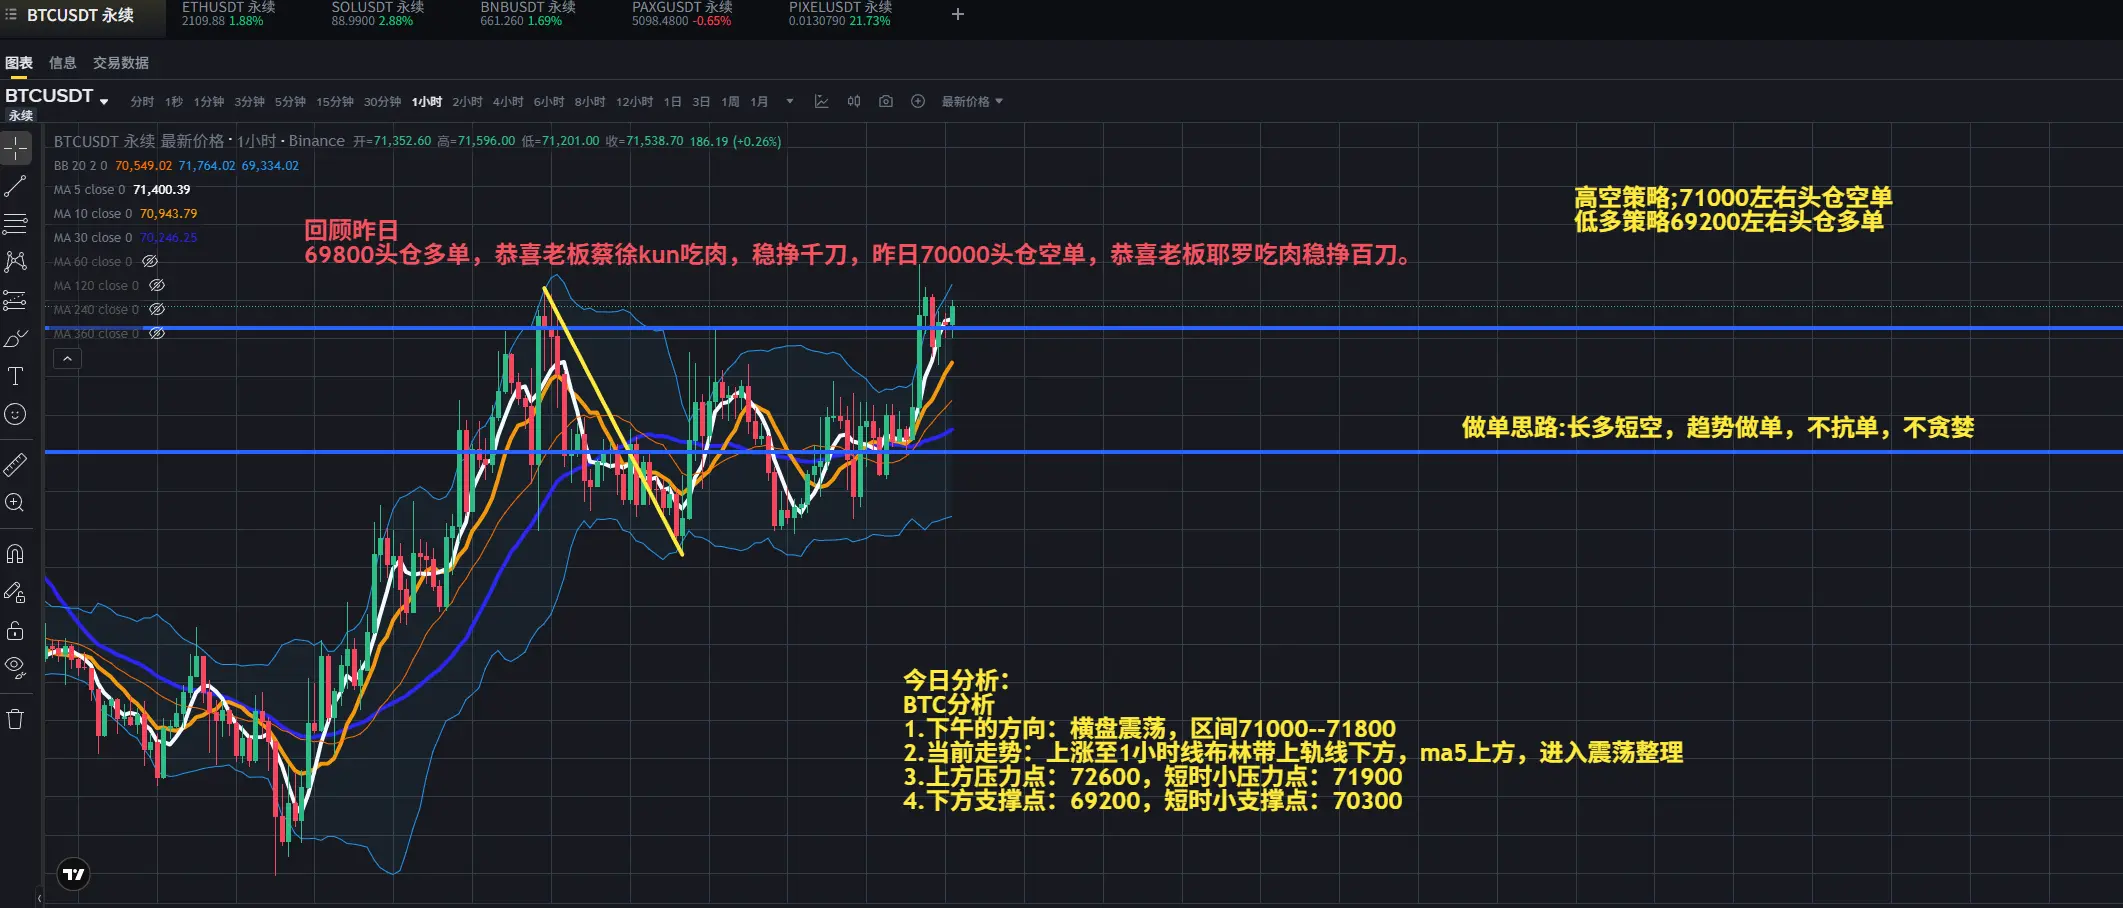Select the brush drawing tool

point(16,339)
